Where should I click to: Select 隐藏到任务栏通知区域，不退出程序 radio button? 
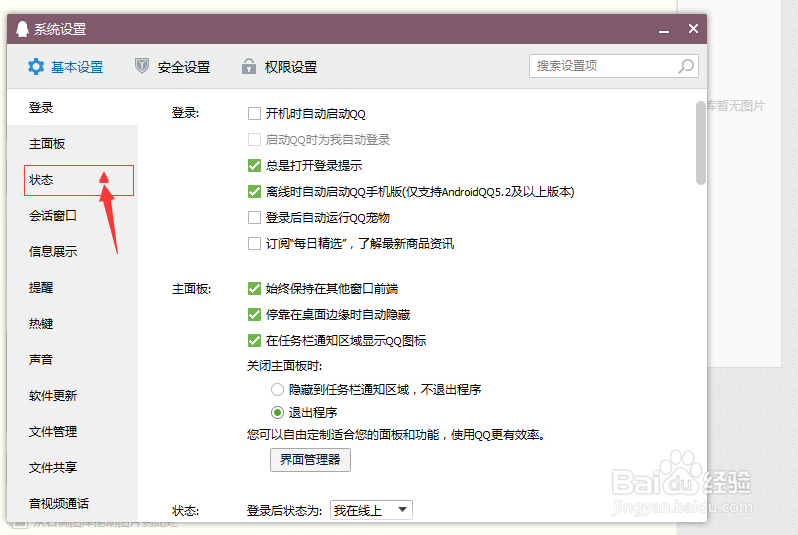tap(277, 389)
